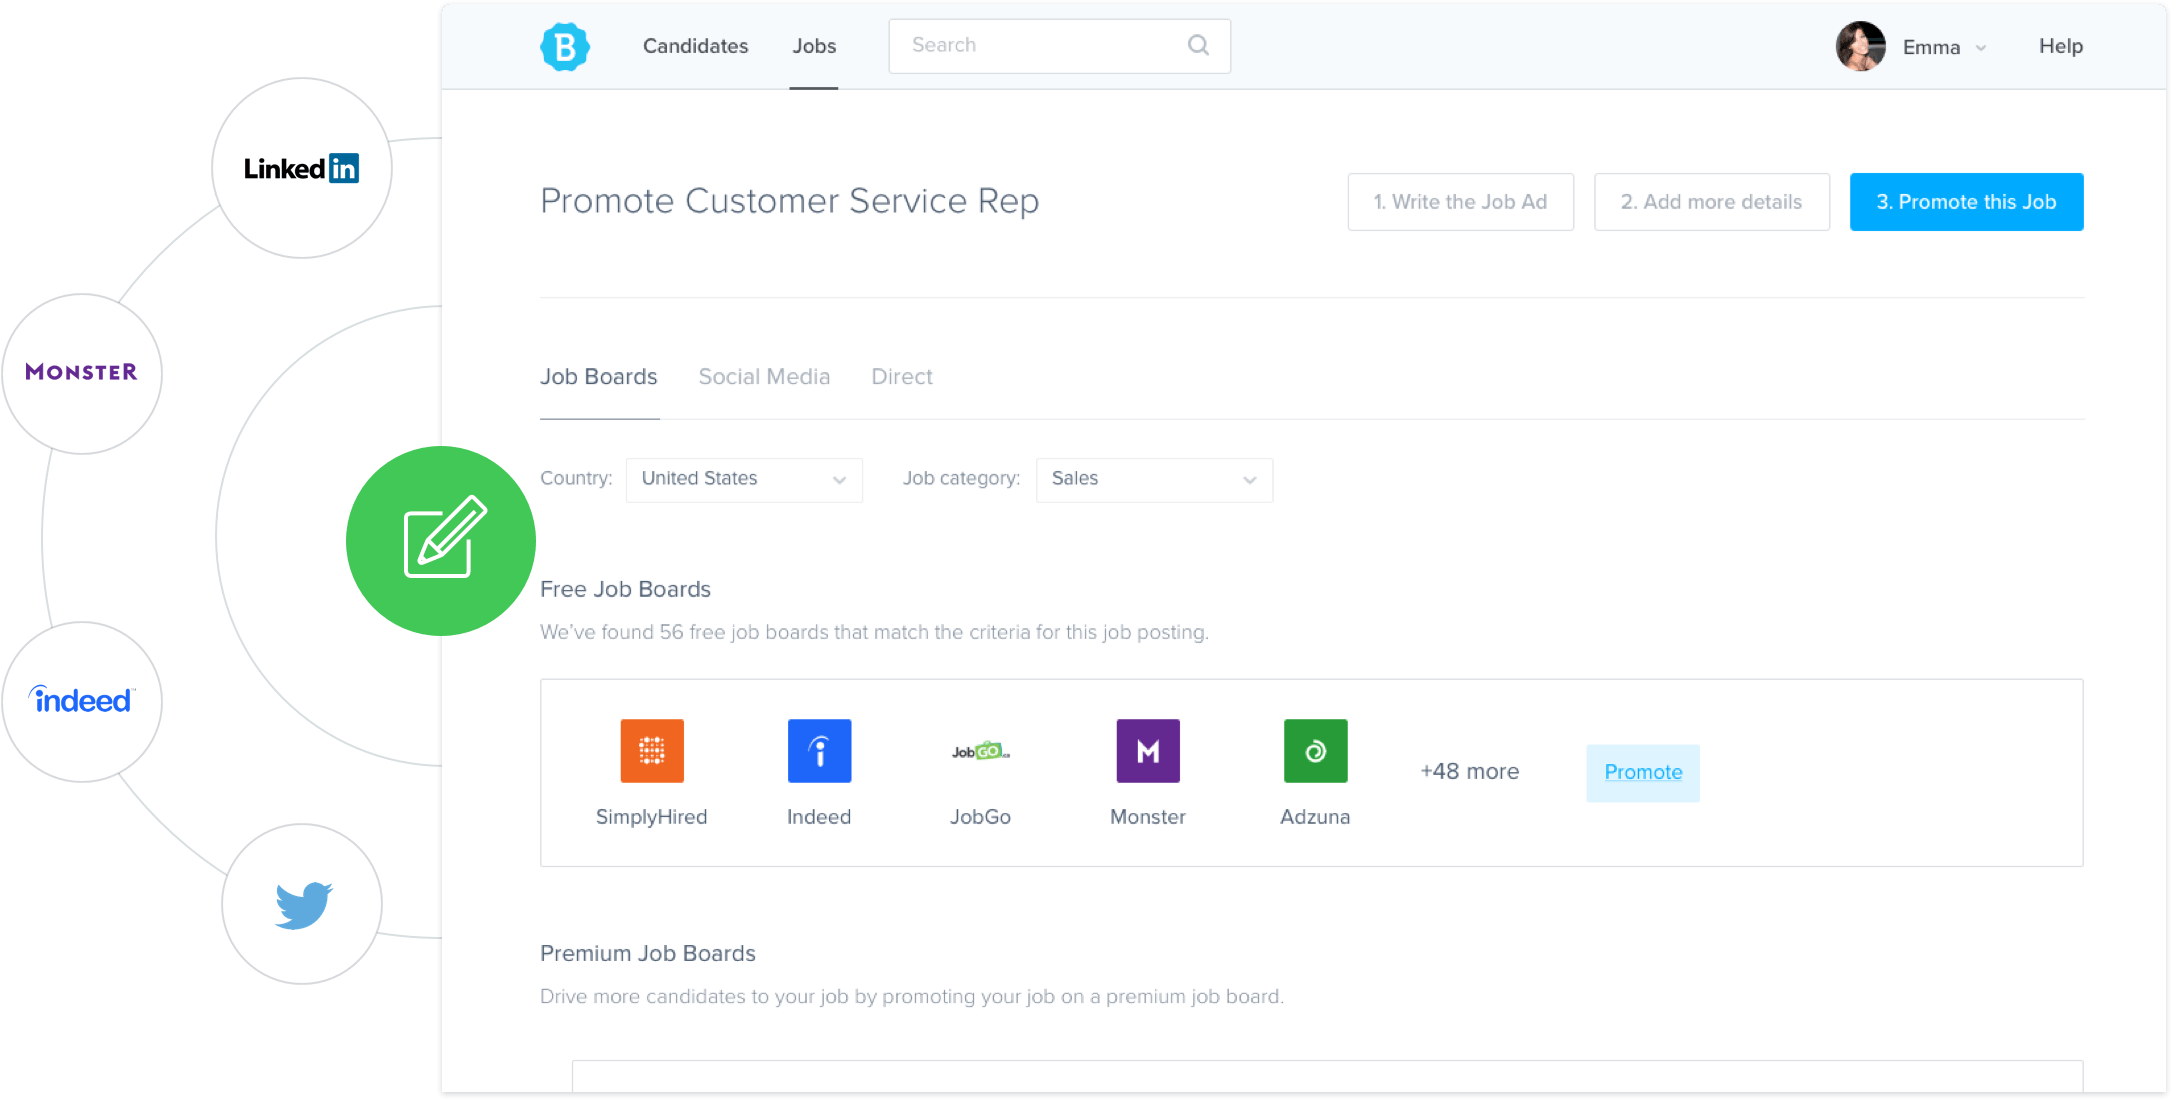This screenshot has height=1100, width=2172.
Task: Click the Breezy B logo
Action: pyautogui.click(x=565, y=46)
